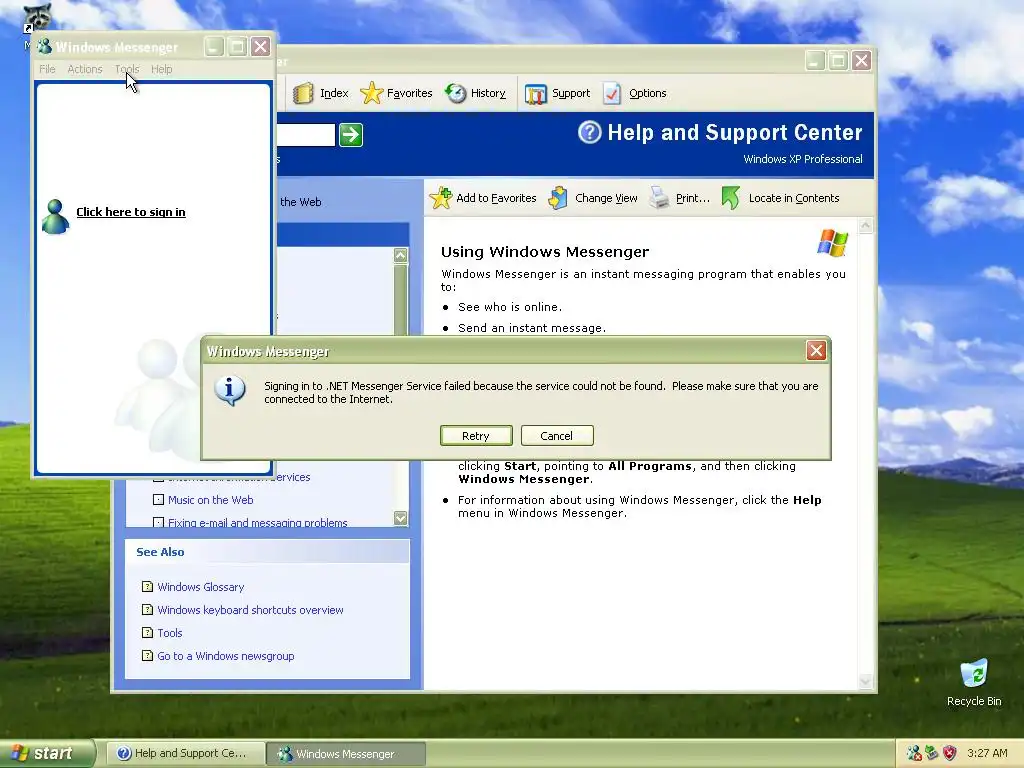Click the Windows flag logo in help article
The image size is (1024, 768).
pyautogui.click(x=832, y=243)
